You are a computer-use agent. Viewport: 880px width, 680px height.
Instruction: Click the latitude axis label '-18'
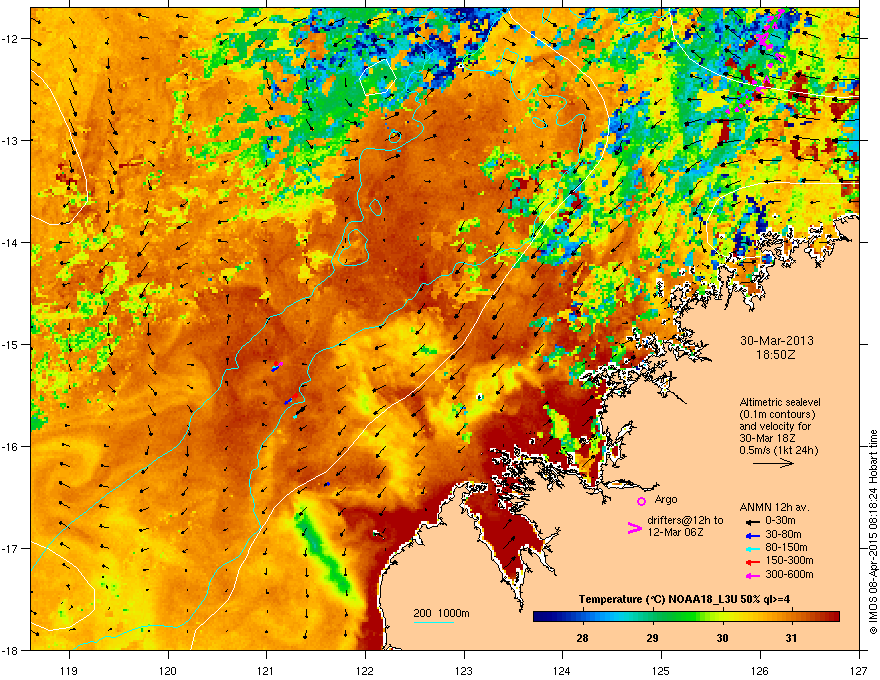pyautogui.click(x=10, y=650)
